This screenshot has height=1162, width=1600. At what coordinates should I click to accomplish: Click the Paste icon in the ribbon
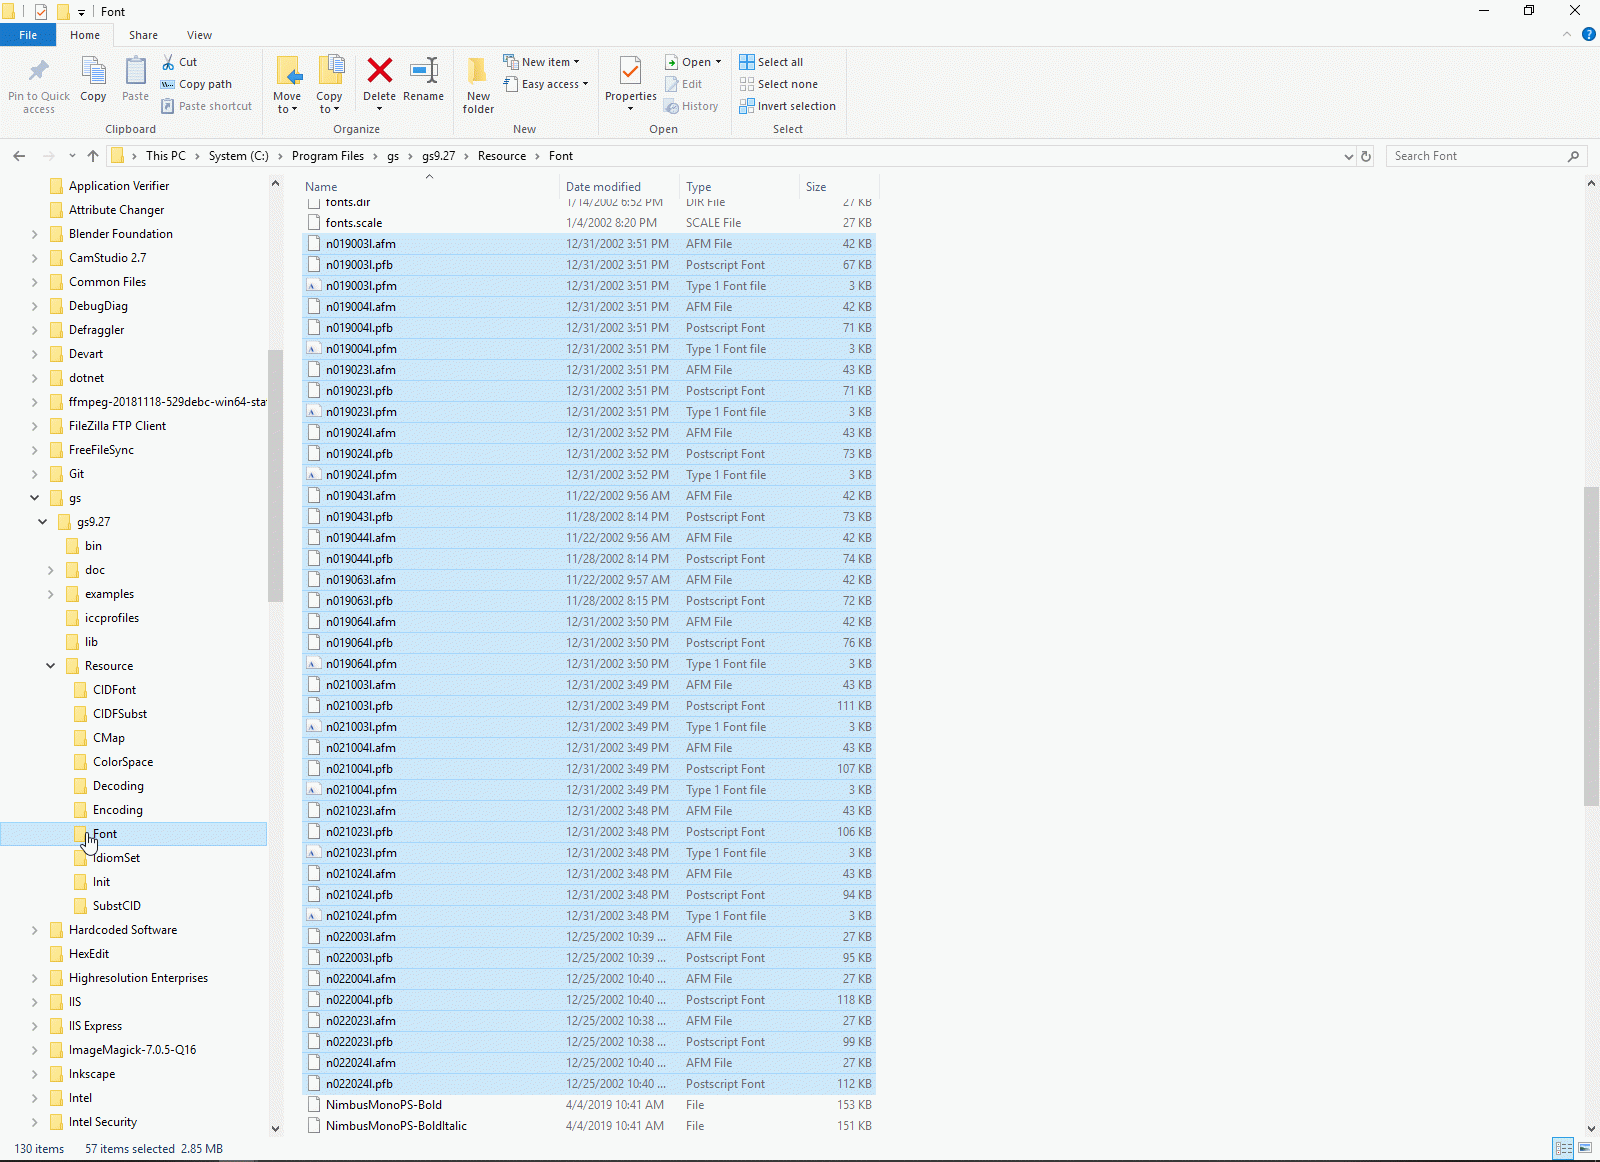[x=135, y=80]
